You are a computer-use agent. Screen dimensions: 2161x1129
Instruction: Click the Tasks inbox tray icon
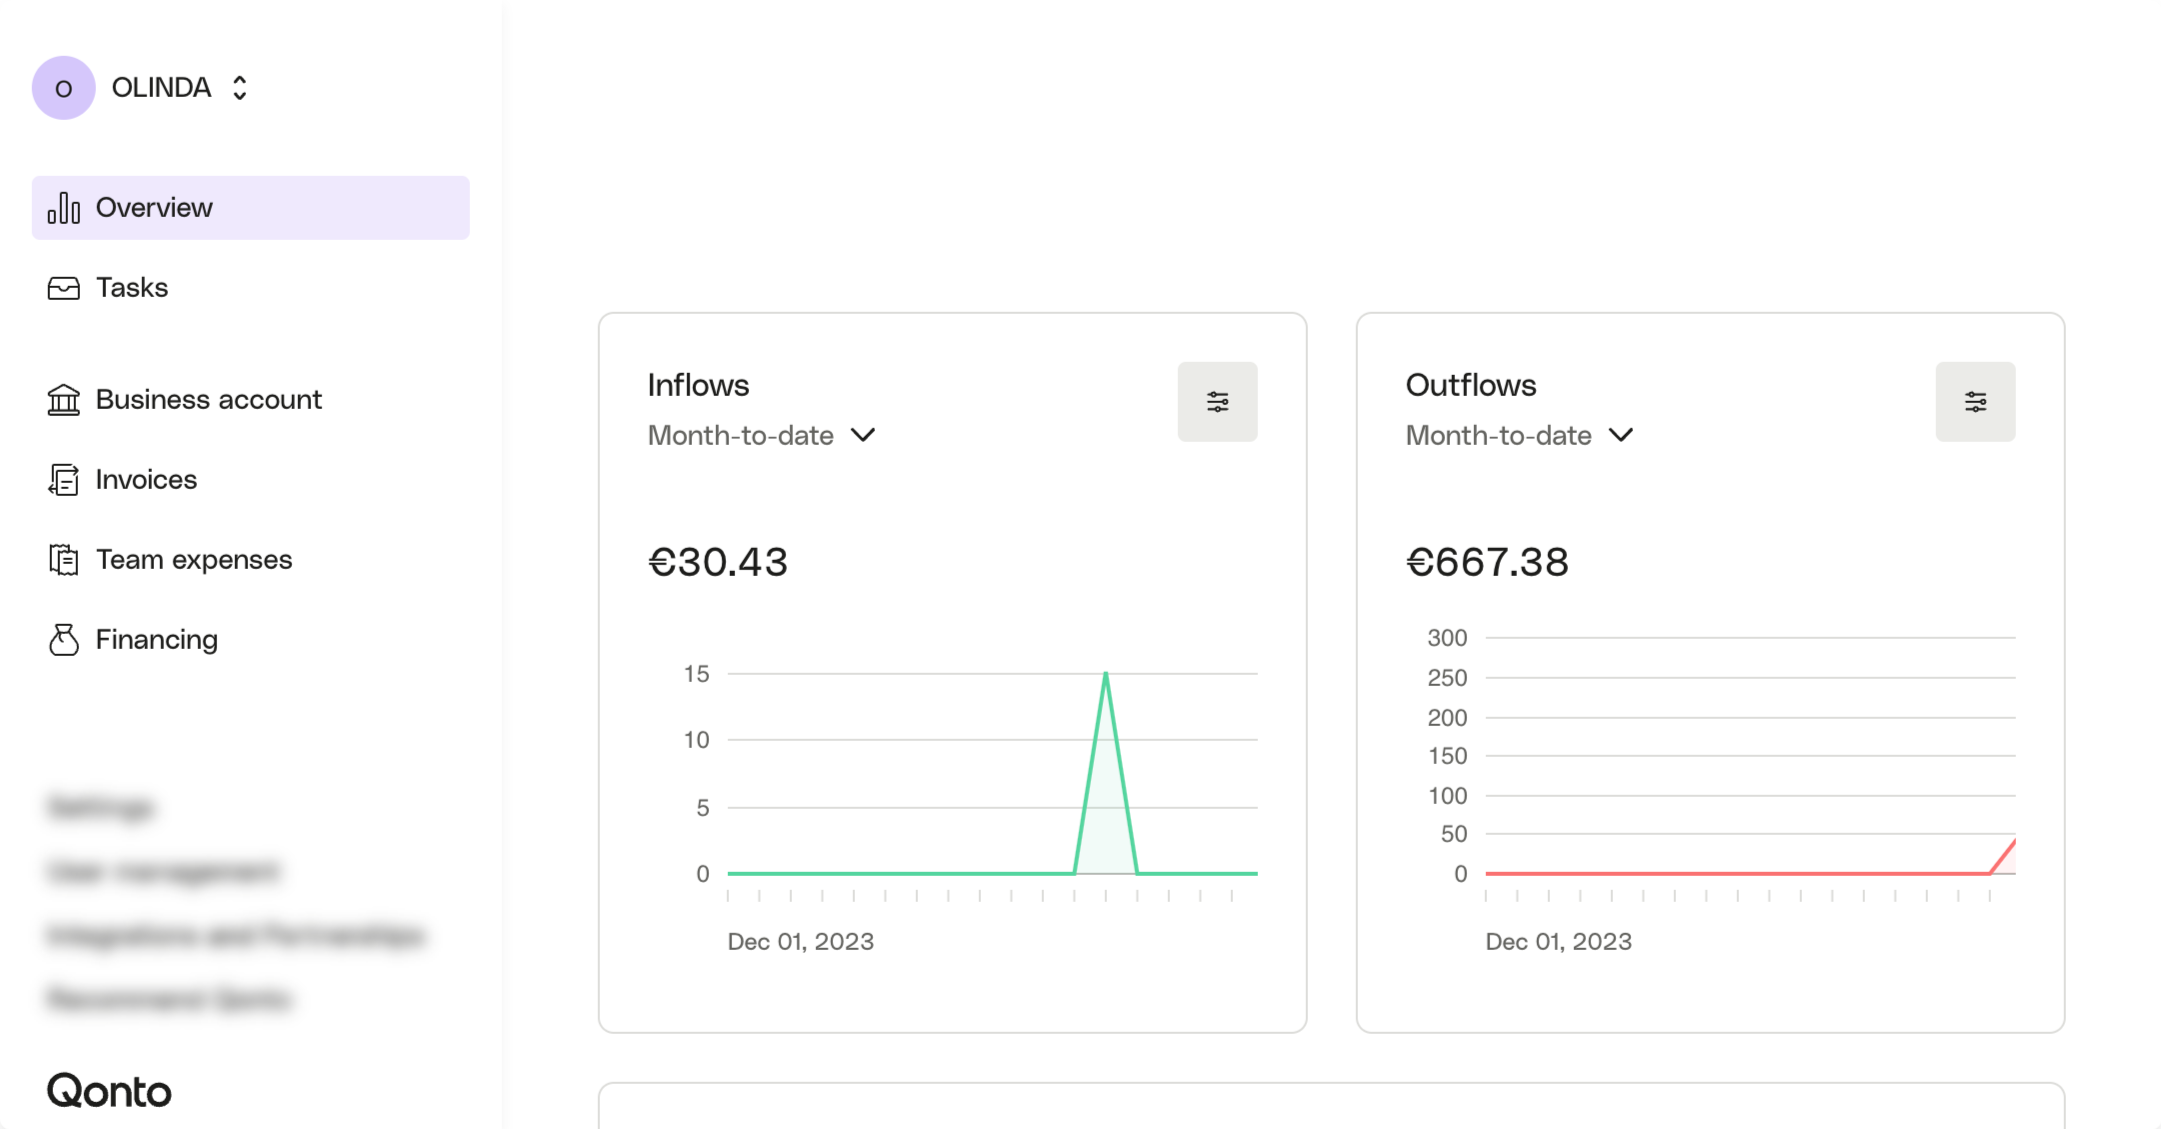click(64, 288)
